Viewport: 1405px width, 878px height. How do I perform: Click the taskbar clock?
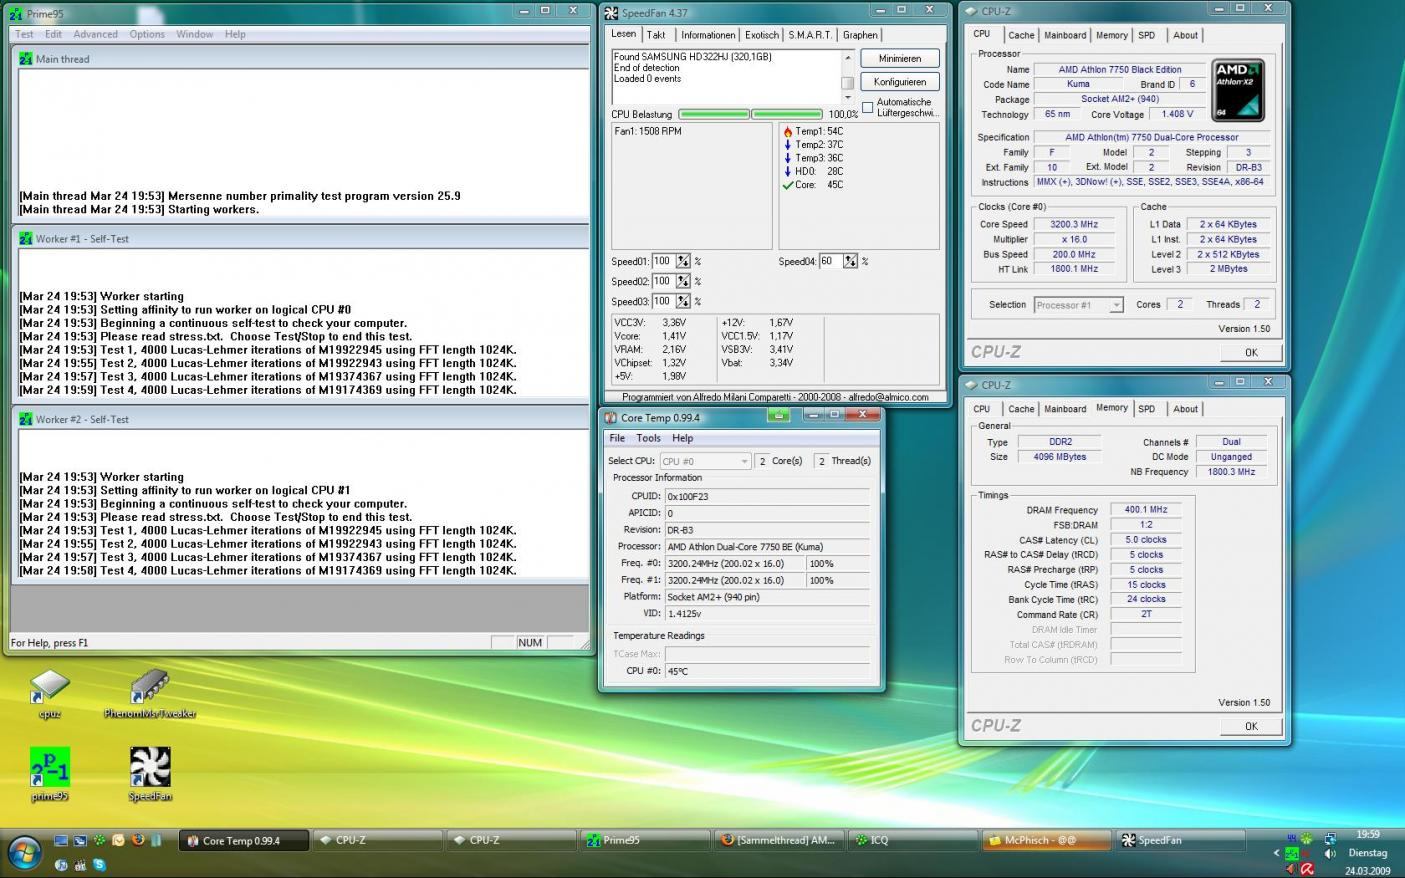pyautogui.click(x=1367, y=852)
